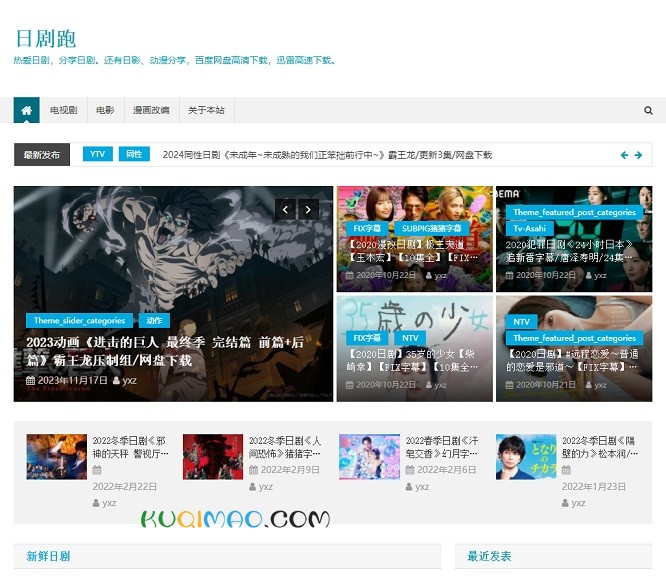
Task: Advance main slider to next slide
Action: click(308, 209)
